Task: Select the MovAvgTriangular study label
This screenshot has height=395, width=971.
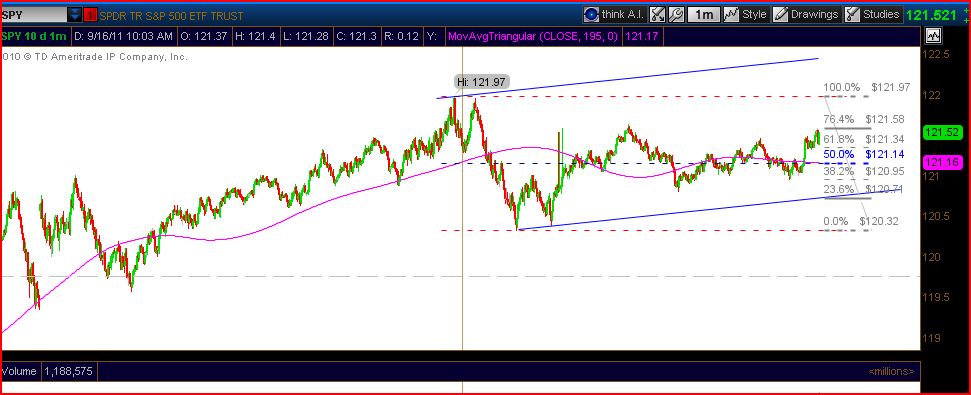Action: tap(533, 37)
